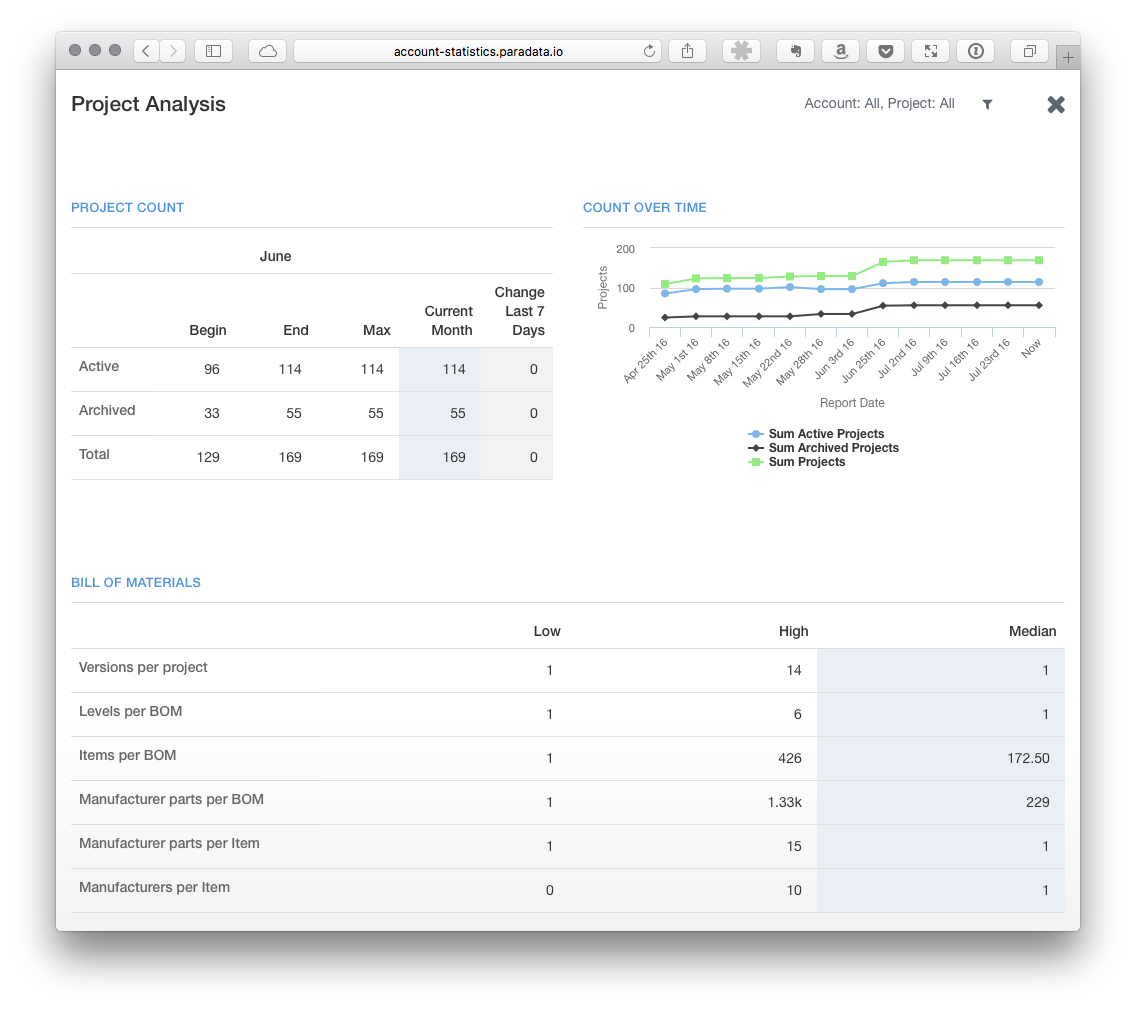Open the iCloud tabs icon
Viewport: 1136px width, 1011px height.
coord(268,51)
